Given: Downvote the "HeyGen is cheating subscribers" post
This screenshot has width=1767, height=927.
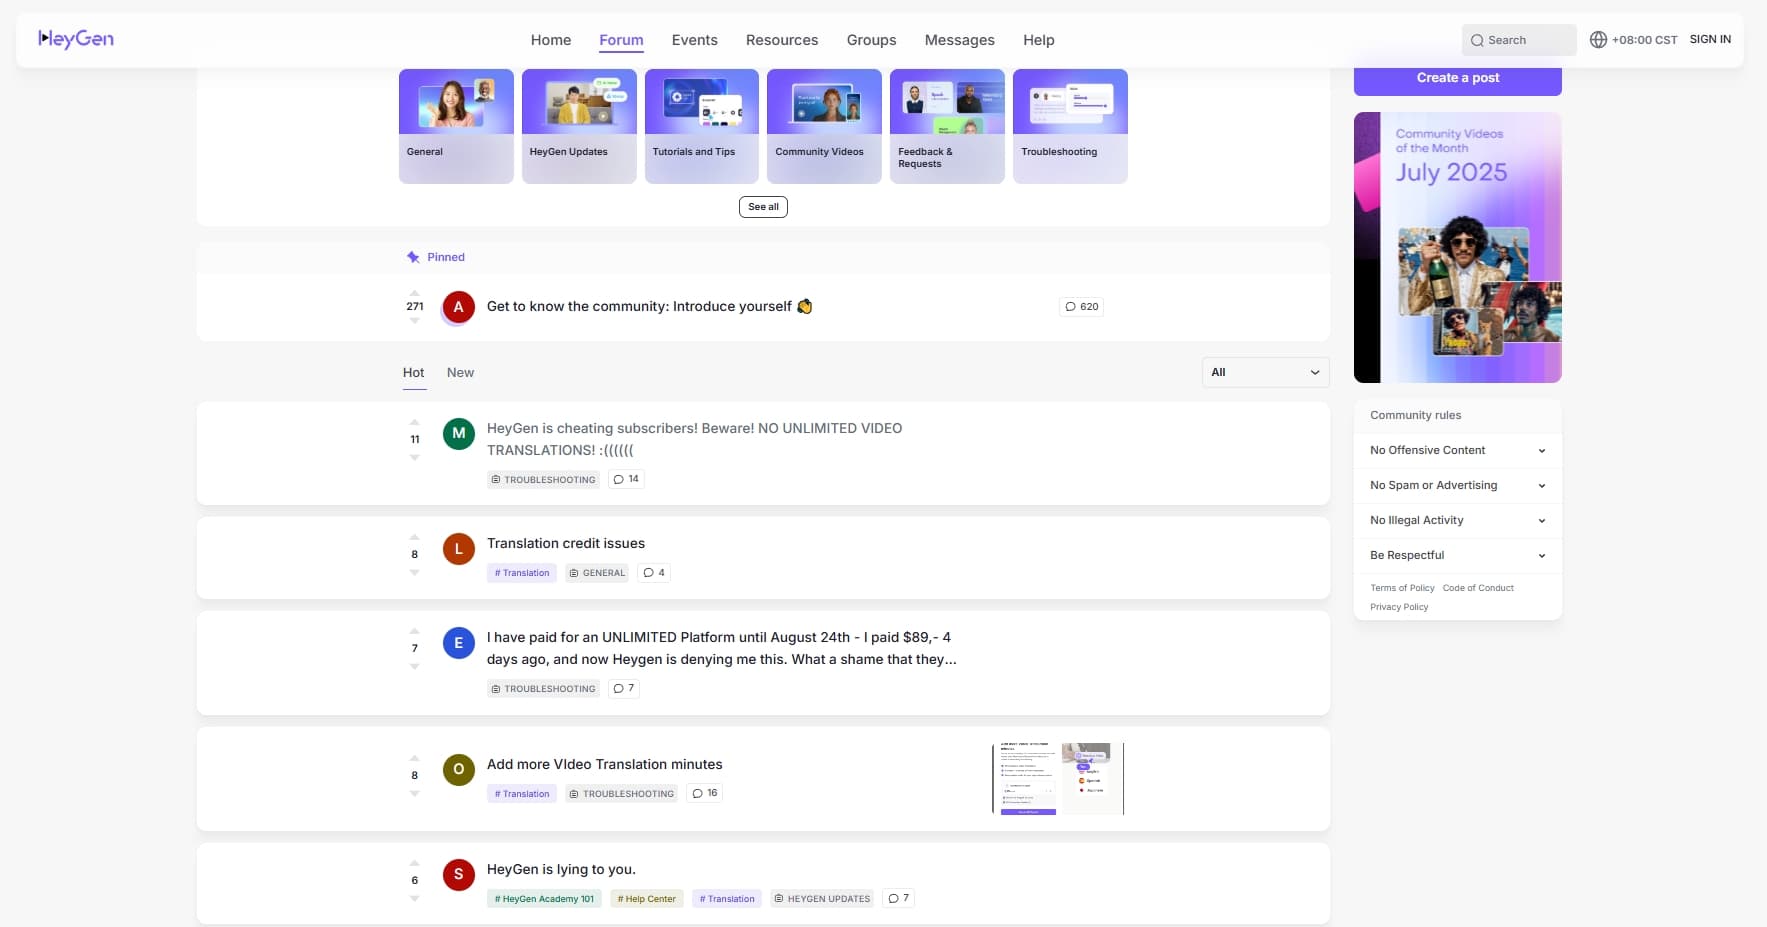Looking at the screenshot, I should click(x=415, y=457).
